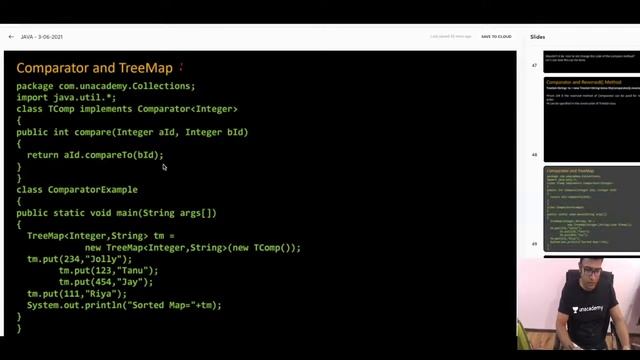The width and height of the screenshot is (640, 360).
Task: Open slide 47 thumbnail
Action: pos(592,62)
